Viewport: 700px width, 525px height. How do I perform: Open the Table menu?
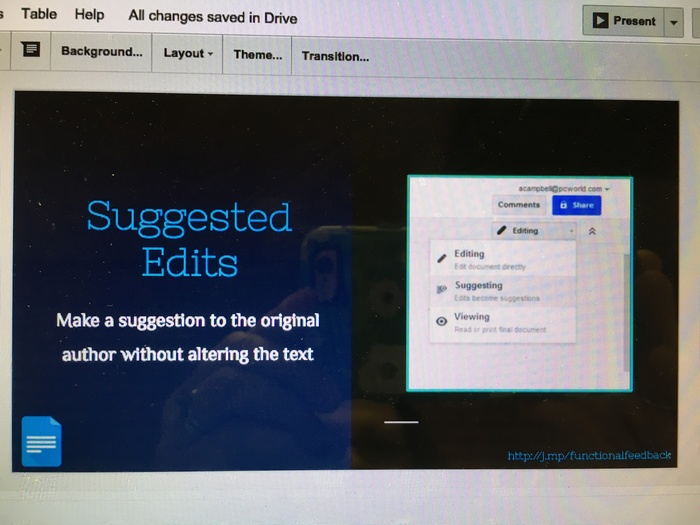click(x=39, y=14)
